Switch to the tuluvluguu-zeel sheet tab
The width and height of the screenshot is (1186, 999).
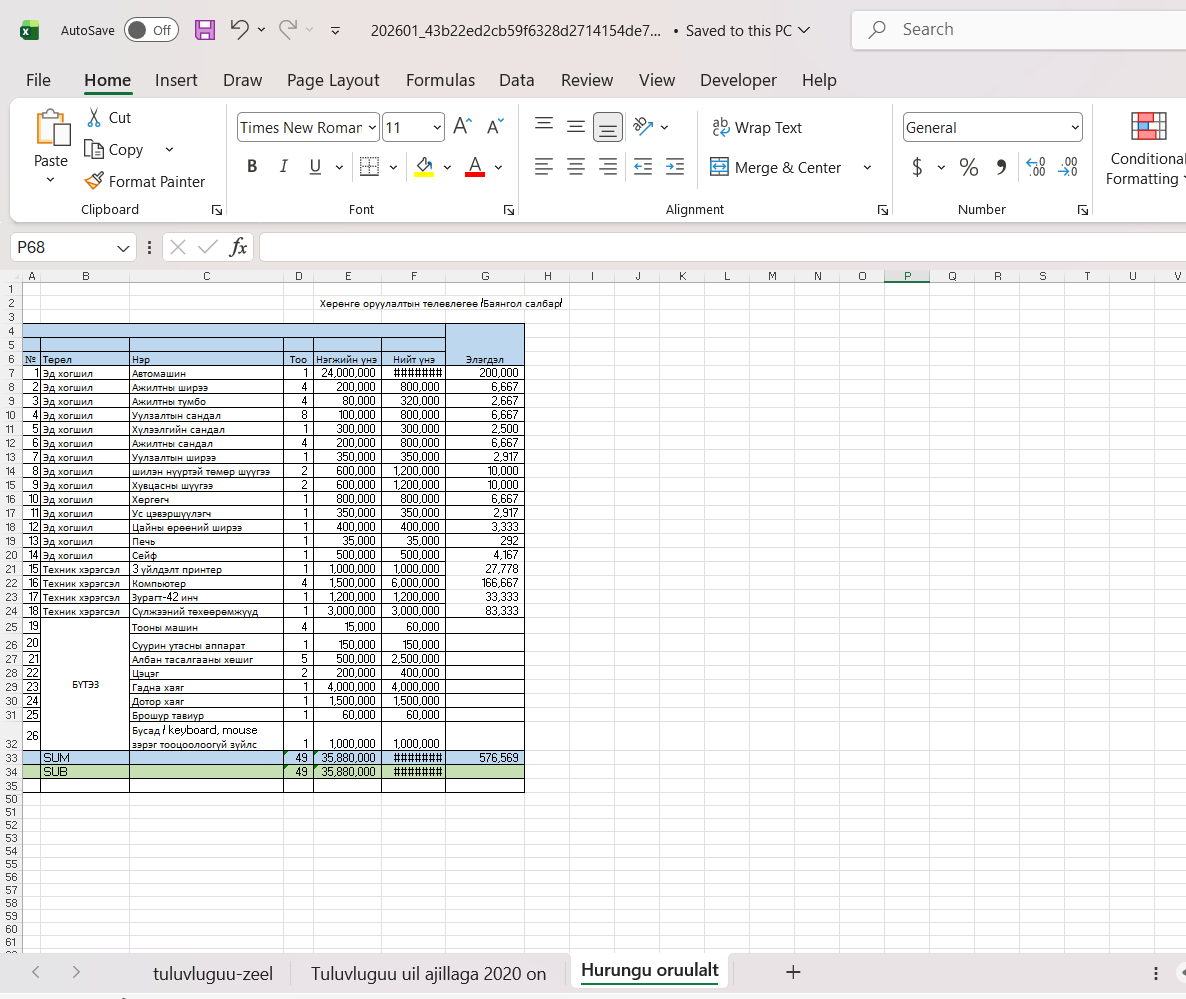pyautogui.click(x=213, y=973)
